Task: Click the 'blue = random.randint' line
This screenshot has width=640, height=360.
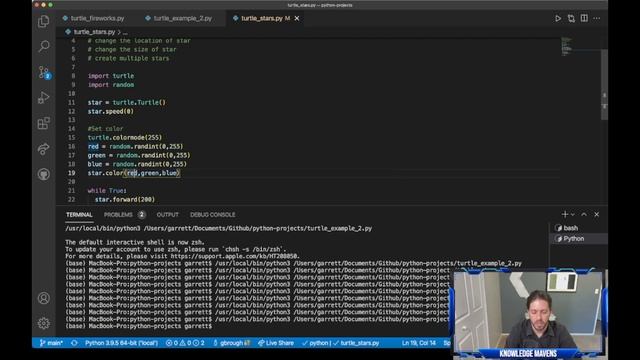Action: tap(137, 164)
